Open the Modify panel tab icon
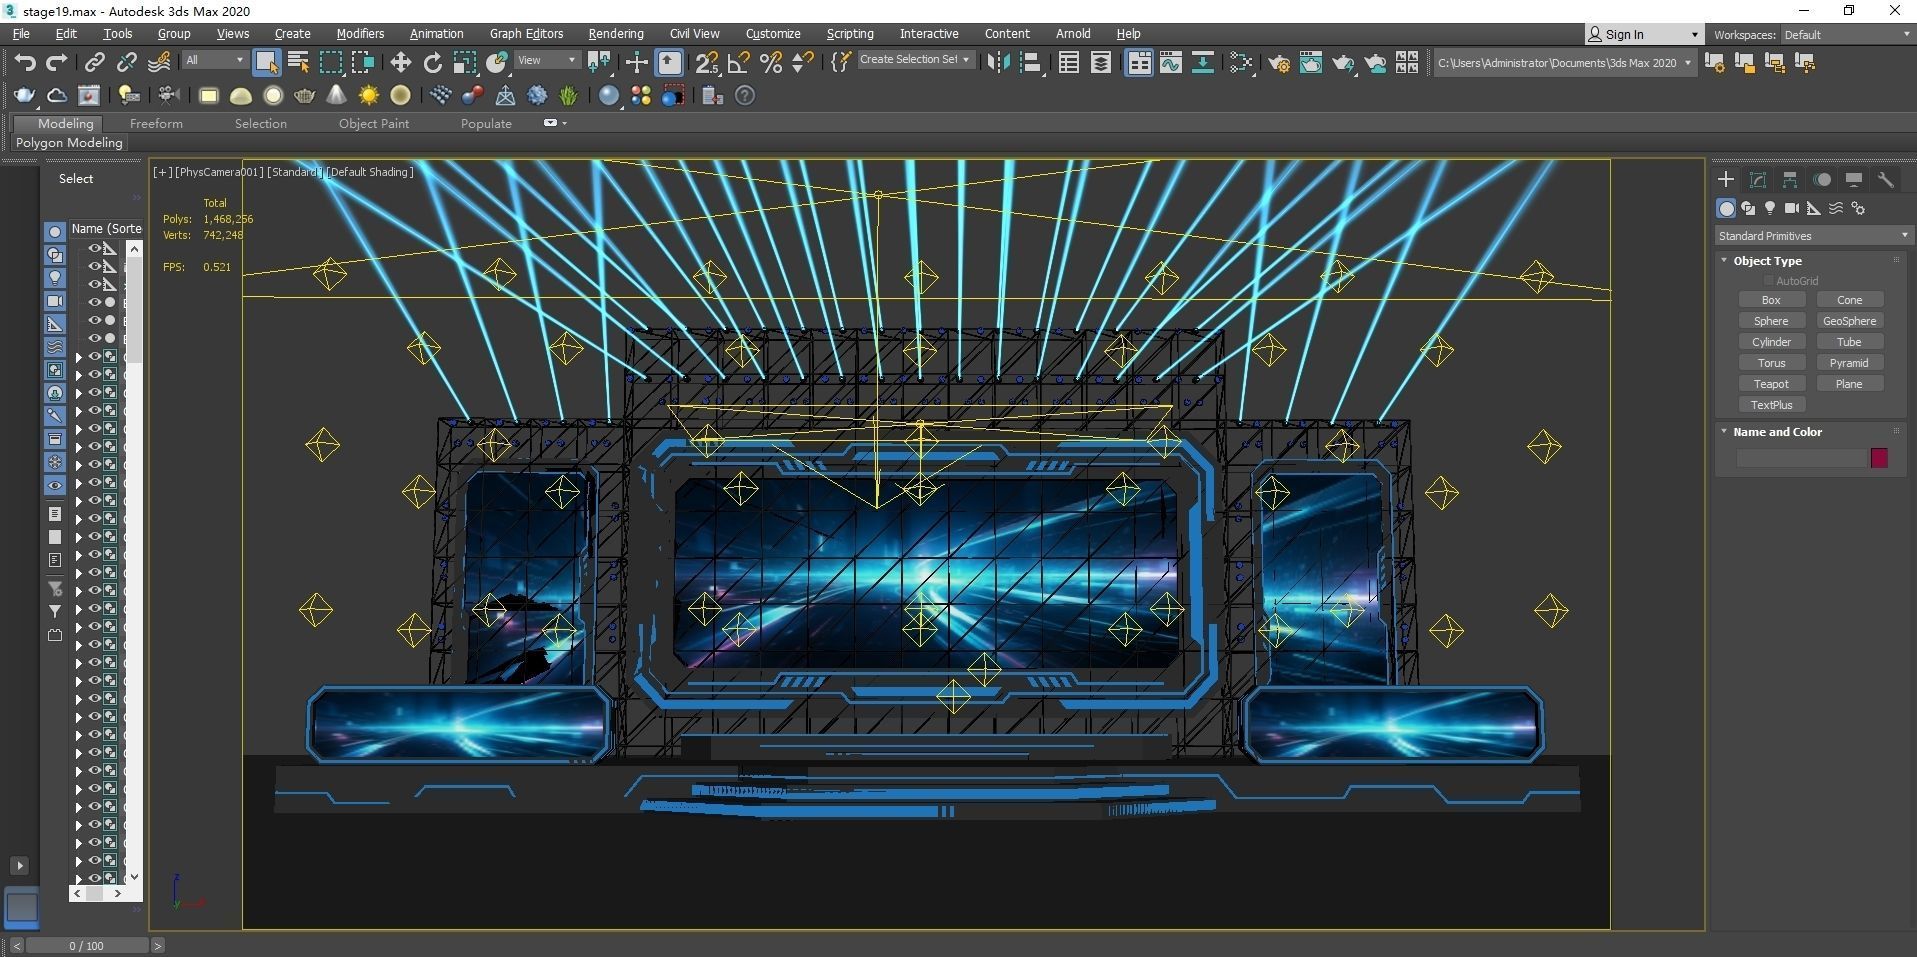 [1758, 180]
